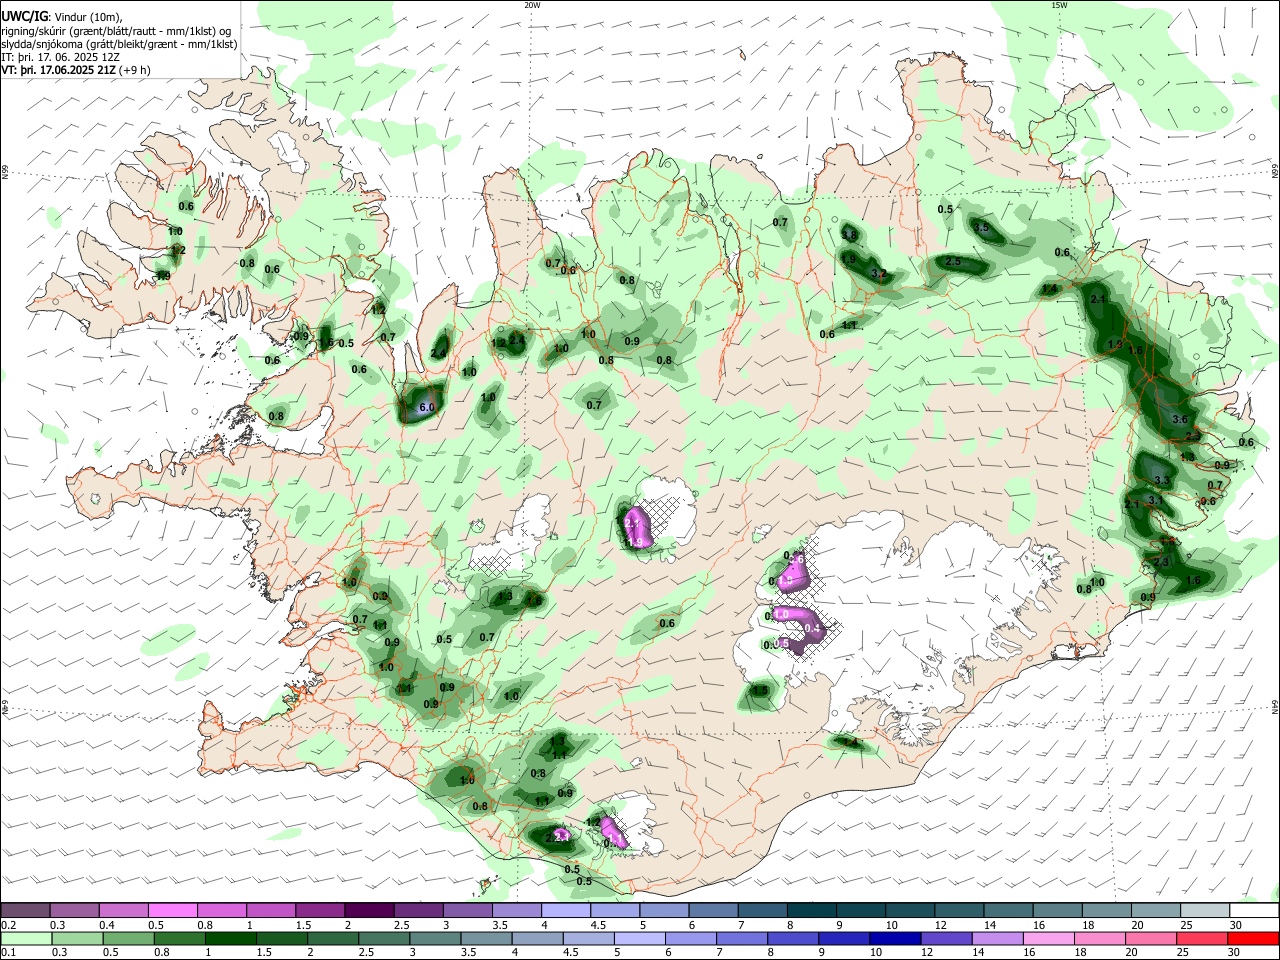Click the '20W' longitude label at the top
This screenshot has height=960, width=1280.
tap(532, 5)
